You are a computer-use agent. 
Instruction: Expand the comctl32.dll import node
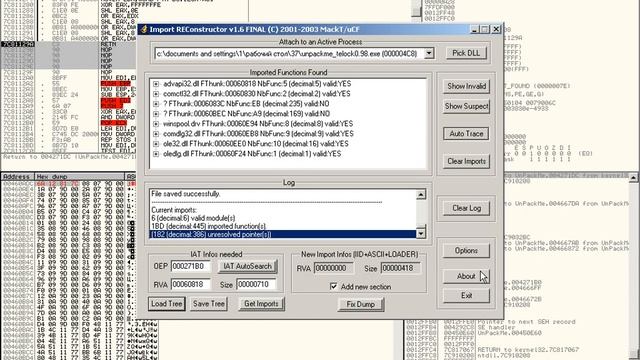coord(156,94)
